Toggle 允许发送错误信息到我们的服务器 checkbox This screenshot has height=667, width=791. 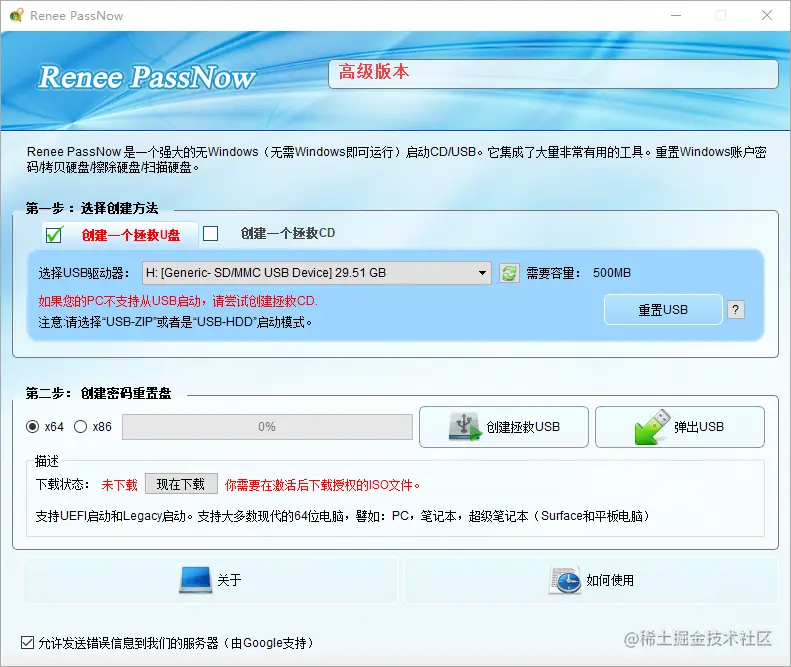tap(27, 642)
